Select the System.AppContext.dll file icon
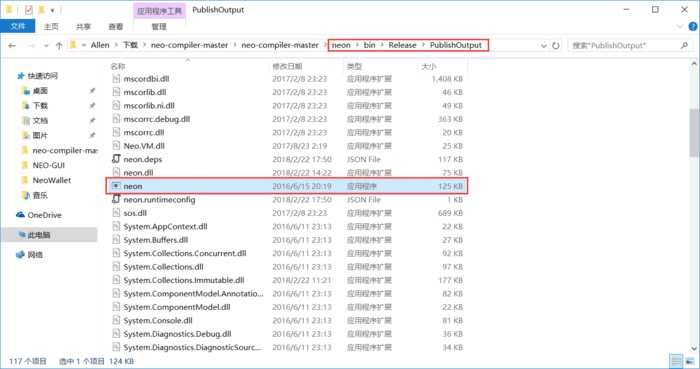700x369 pixels. [116, 227]
